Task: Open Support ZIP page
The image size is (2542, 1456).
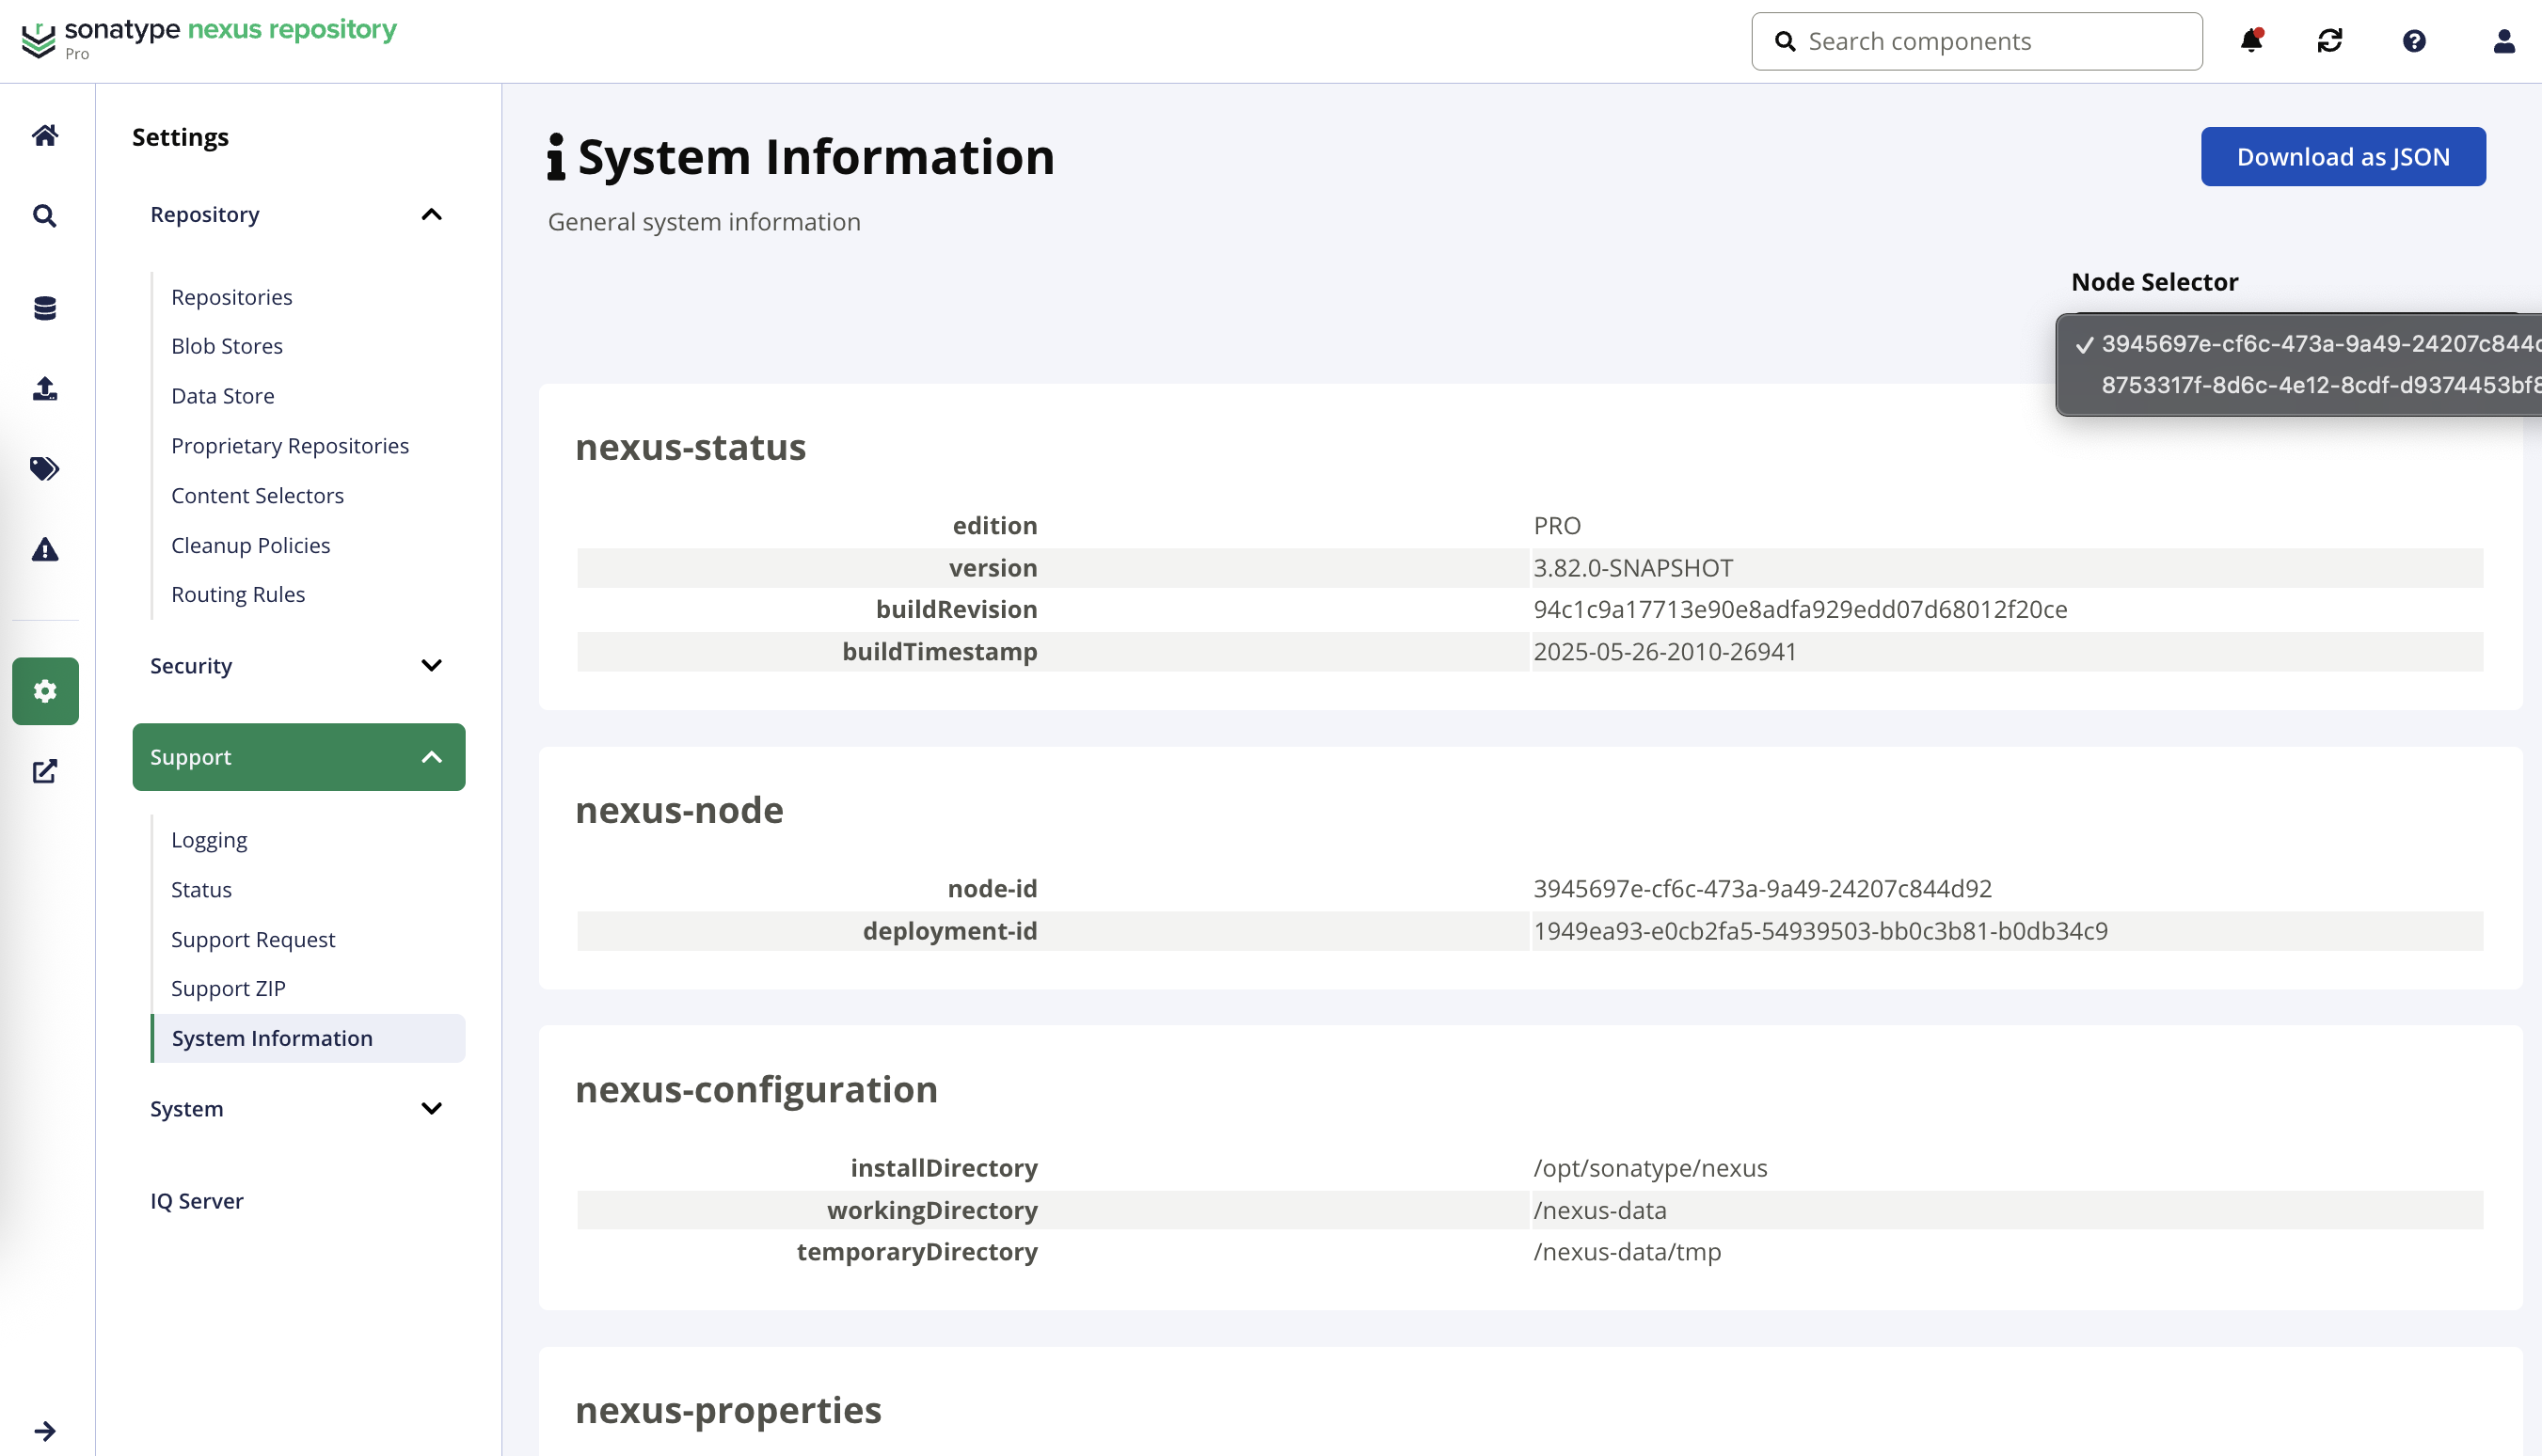Action: tap(228, 988)
